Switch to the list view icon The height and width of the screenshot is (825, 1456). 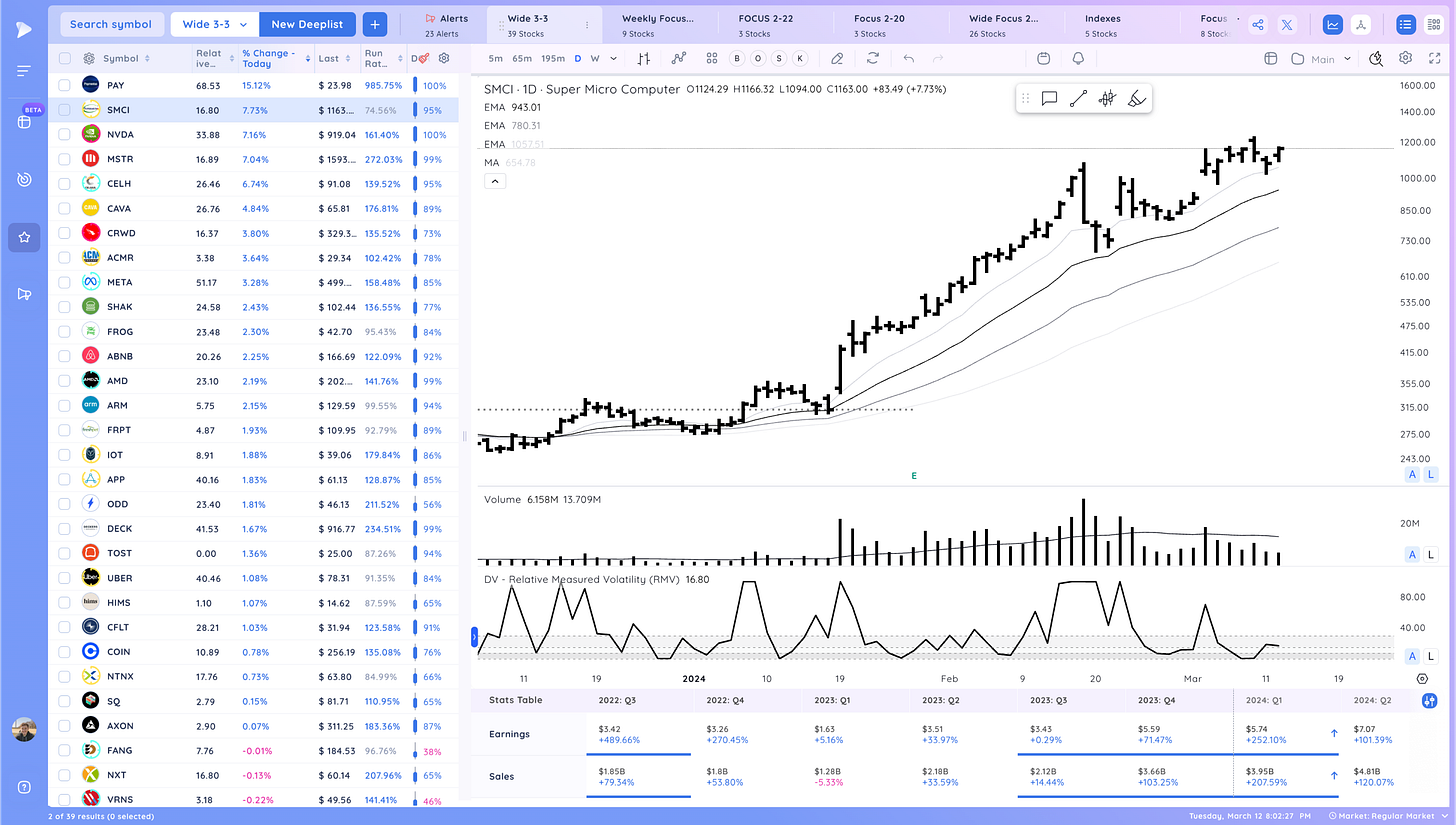pos(1406,25)
